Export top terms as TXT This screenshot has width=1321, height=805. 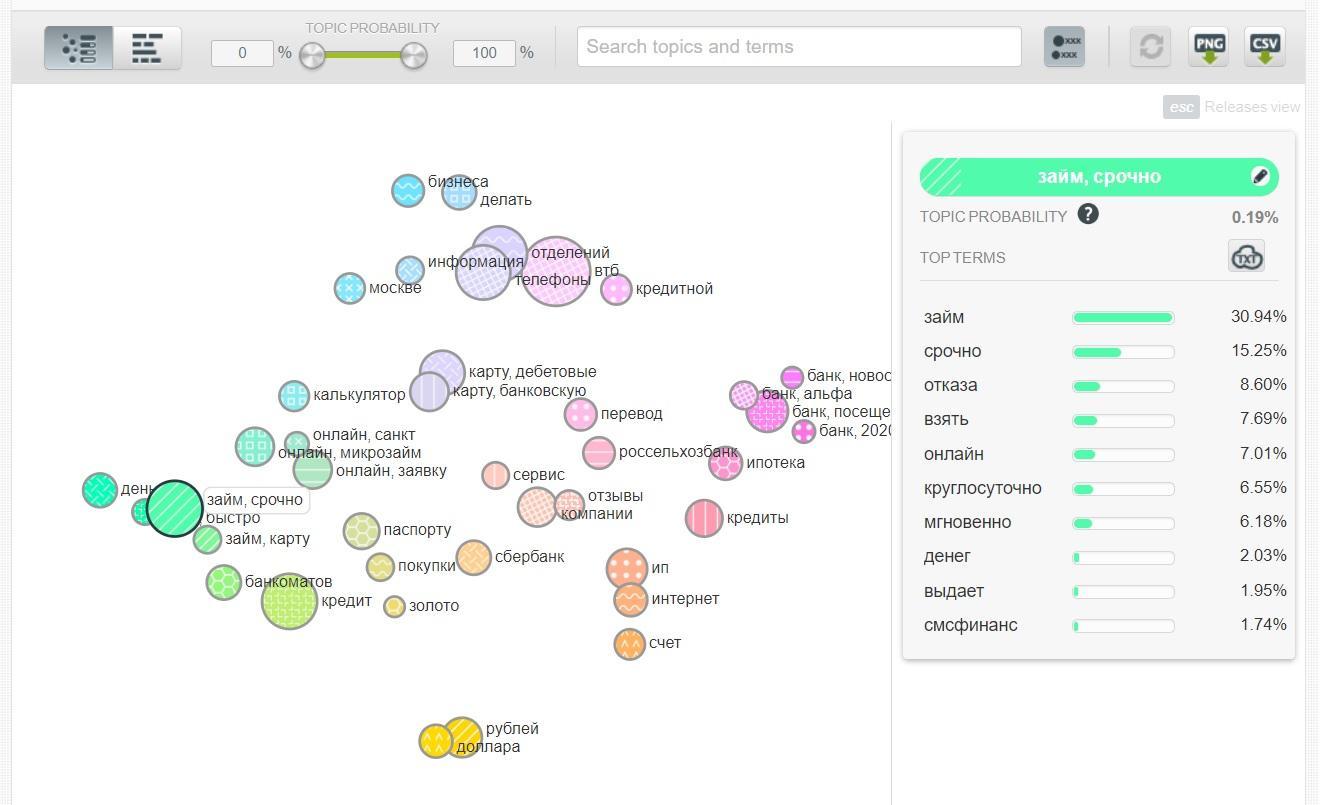[x=1246, y=256]
